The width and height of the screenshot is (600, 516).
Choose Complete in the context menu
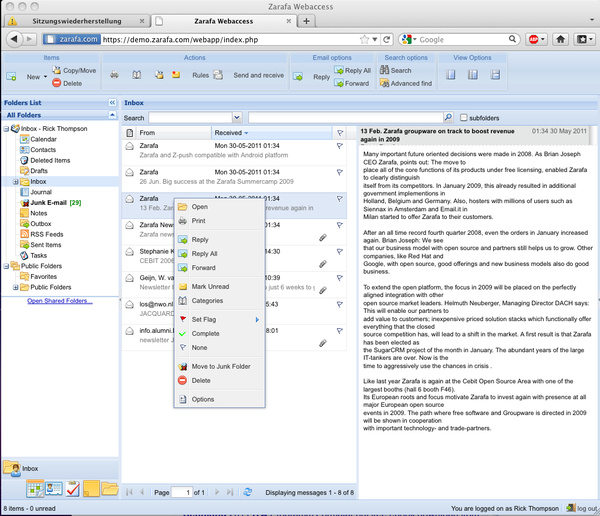click(219, 334)
